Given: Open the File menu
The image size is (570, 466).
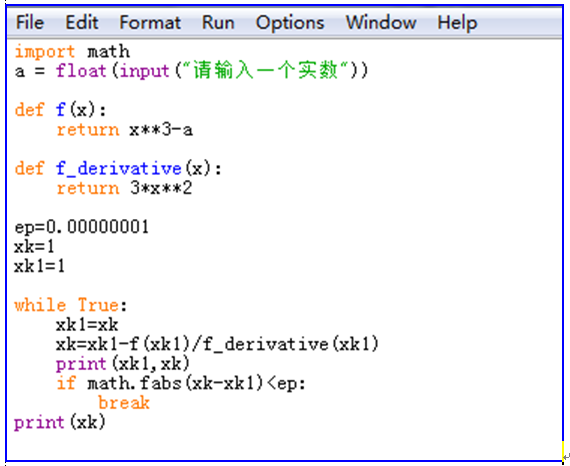Looking at the screenshot, I should [30, 23].
